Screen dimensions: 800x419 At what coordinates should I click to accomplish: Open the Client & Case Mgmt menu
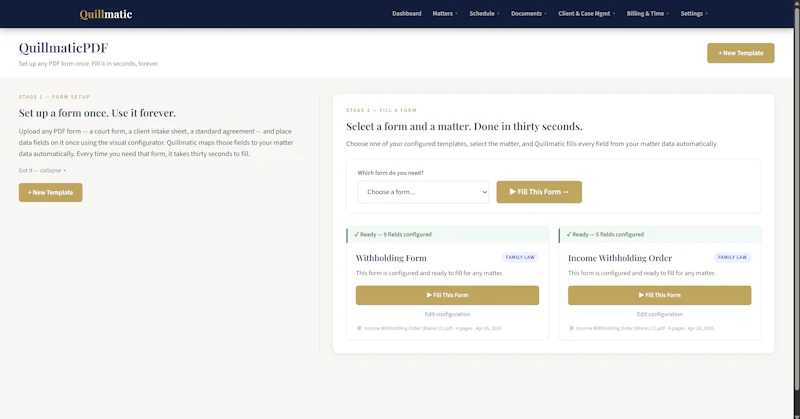587,14
